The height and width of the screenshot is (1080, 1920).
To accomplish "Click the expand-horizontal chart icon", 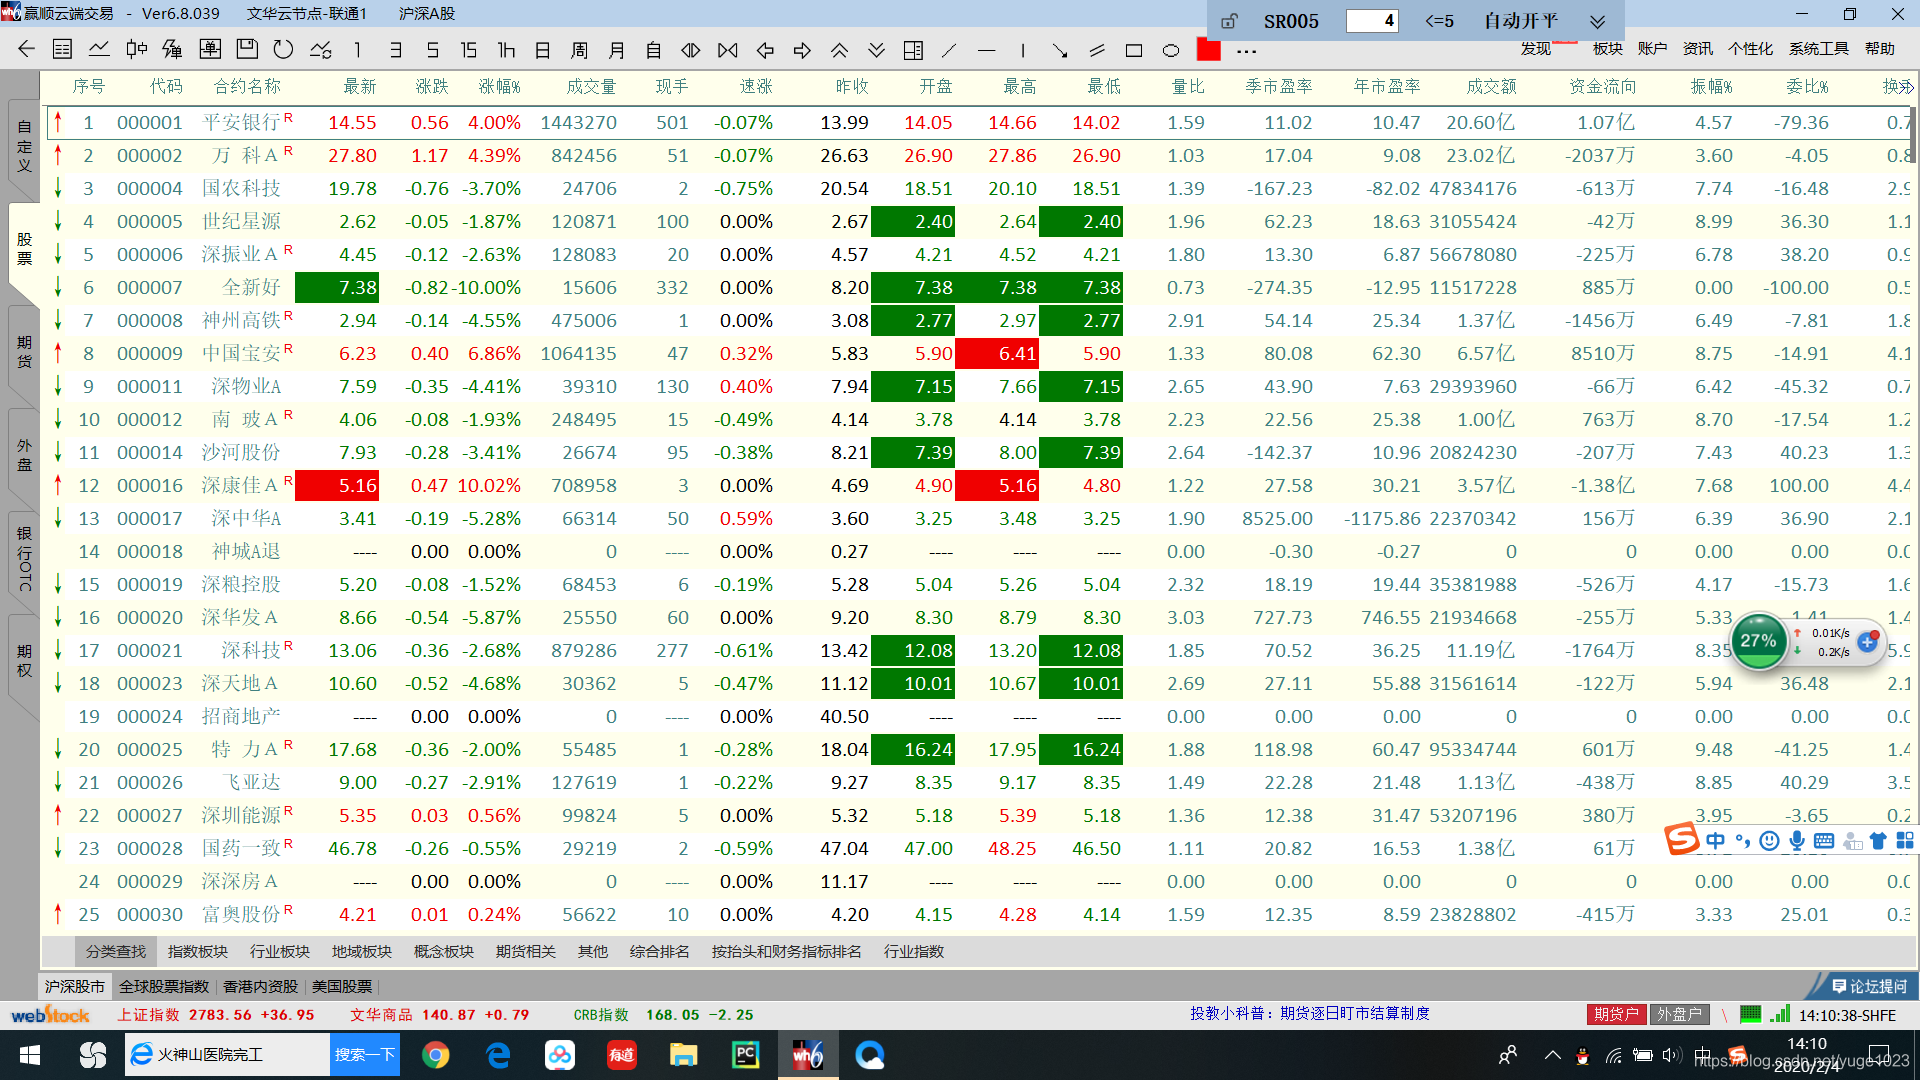I will click(x=691, y=50).
